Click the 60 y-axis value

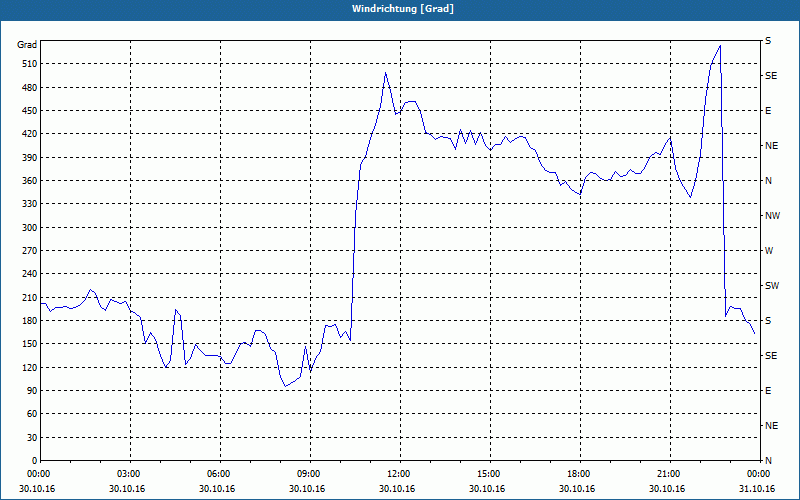pos(32,414)
